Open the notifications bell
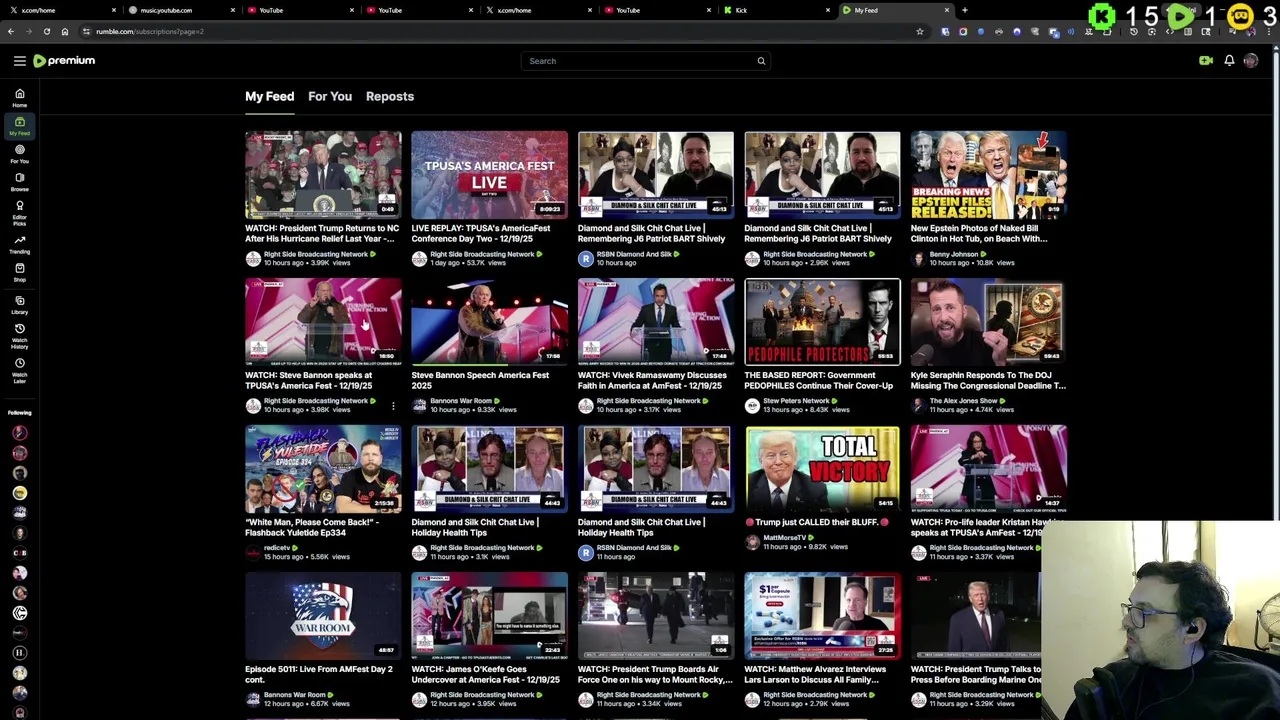Viewport: 1280px width, 720px height. click(x=1229, y=61)
